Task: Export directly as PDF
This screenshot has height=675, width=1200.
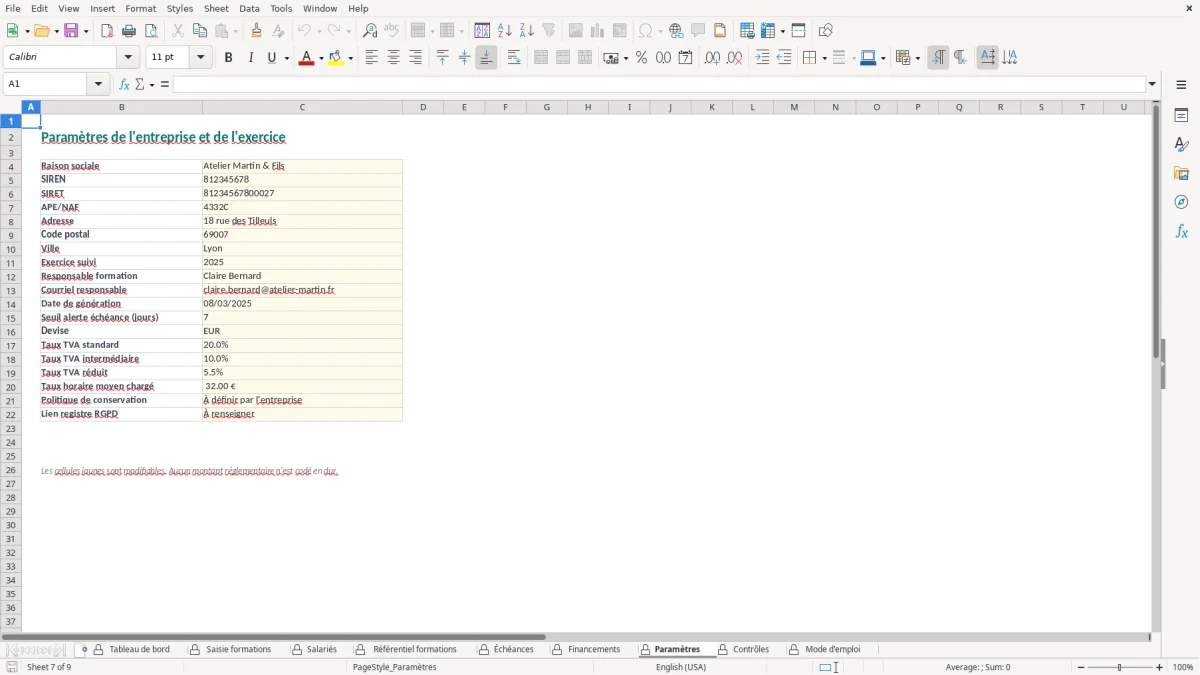Action: click(x=107, y=31)
